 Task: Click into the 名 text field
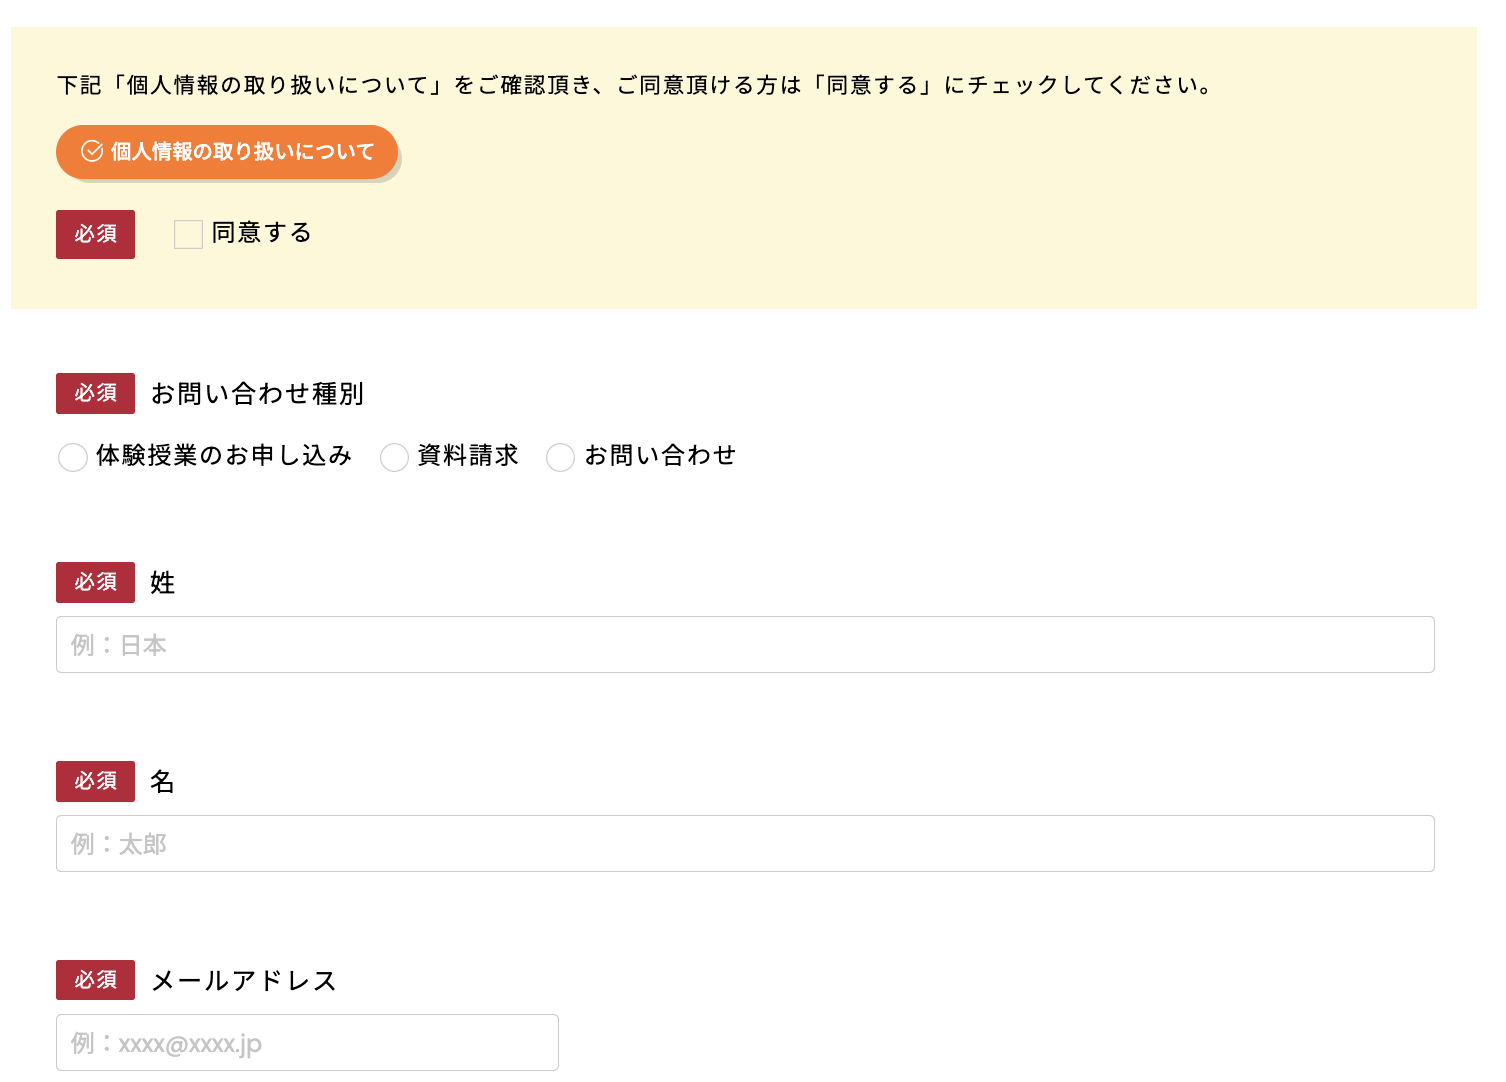[x=745, y=844]
